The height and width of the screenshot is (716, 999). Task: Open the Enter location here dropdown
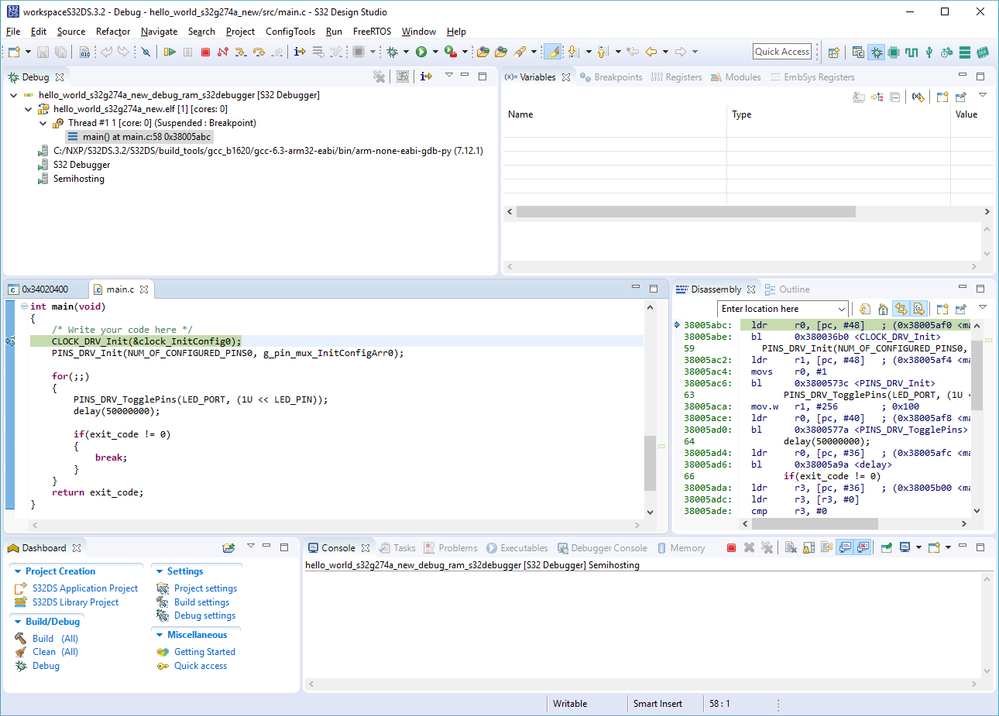(840, 309)
